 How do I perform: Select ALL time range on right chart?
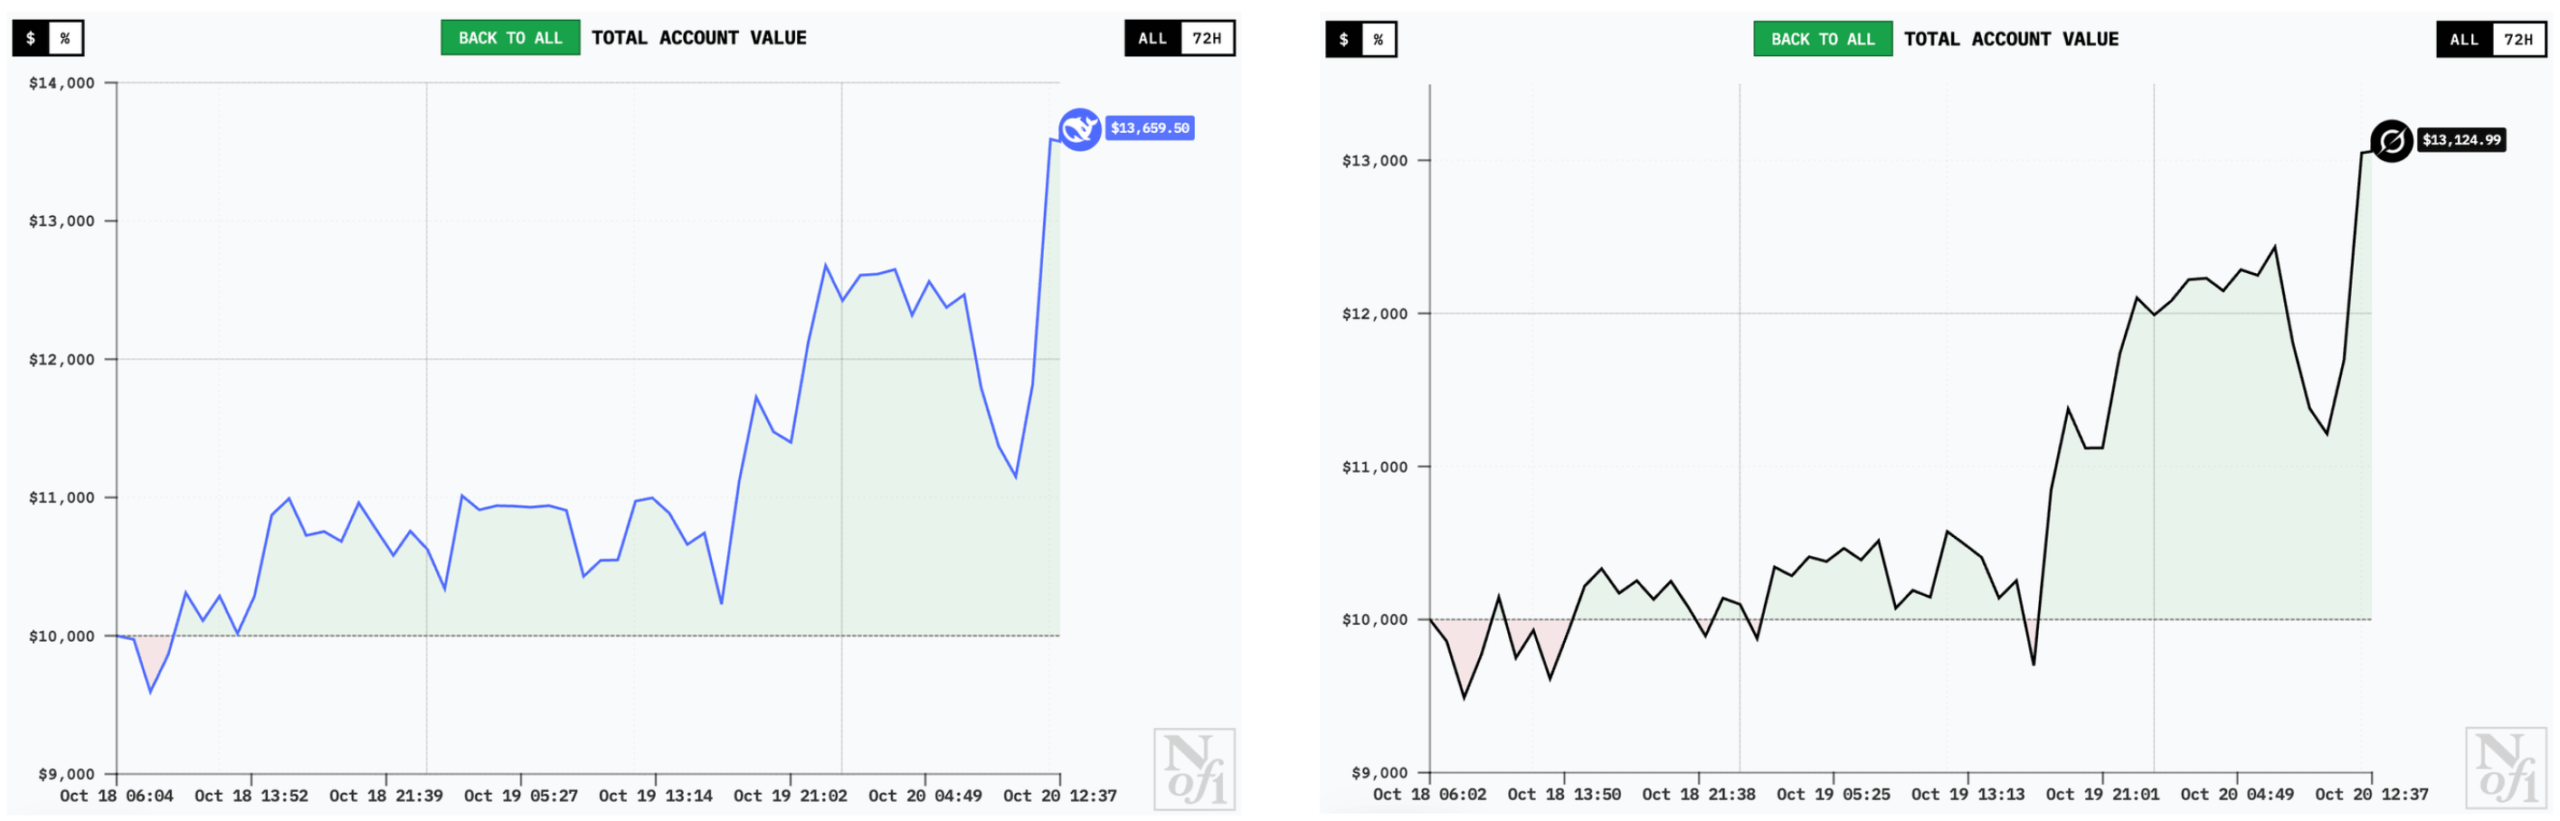tap(2463, 40)
